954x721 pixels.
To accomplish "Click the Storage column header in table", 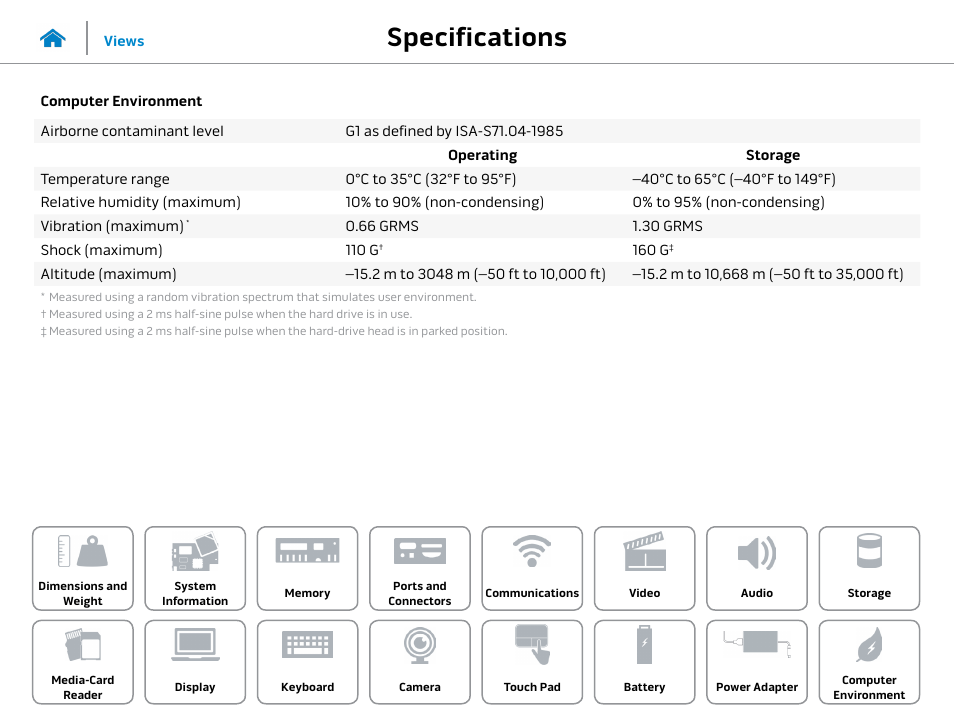I will [773, 155].
